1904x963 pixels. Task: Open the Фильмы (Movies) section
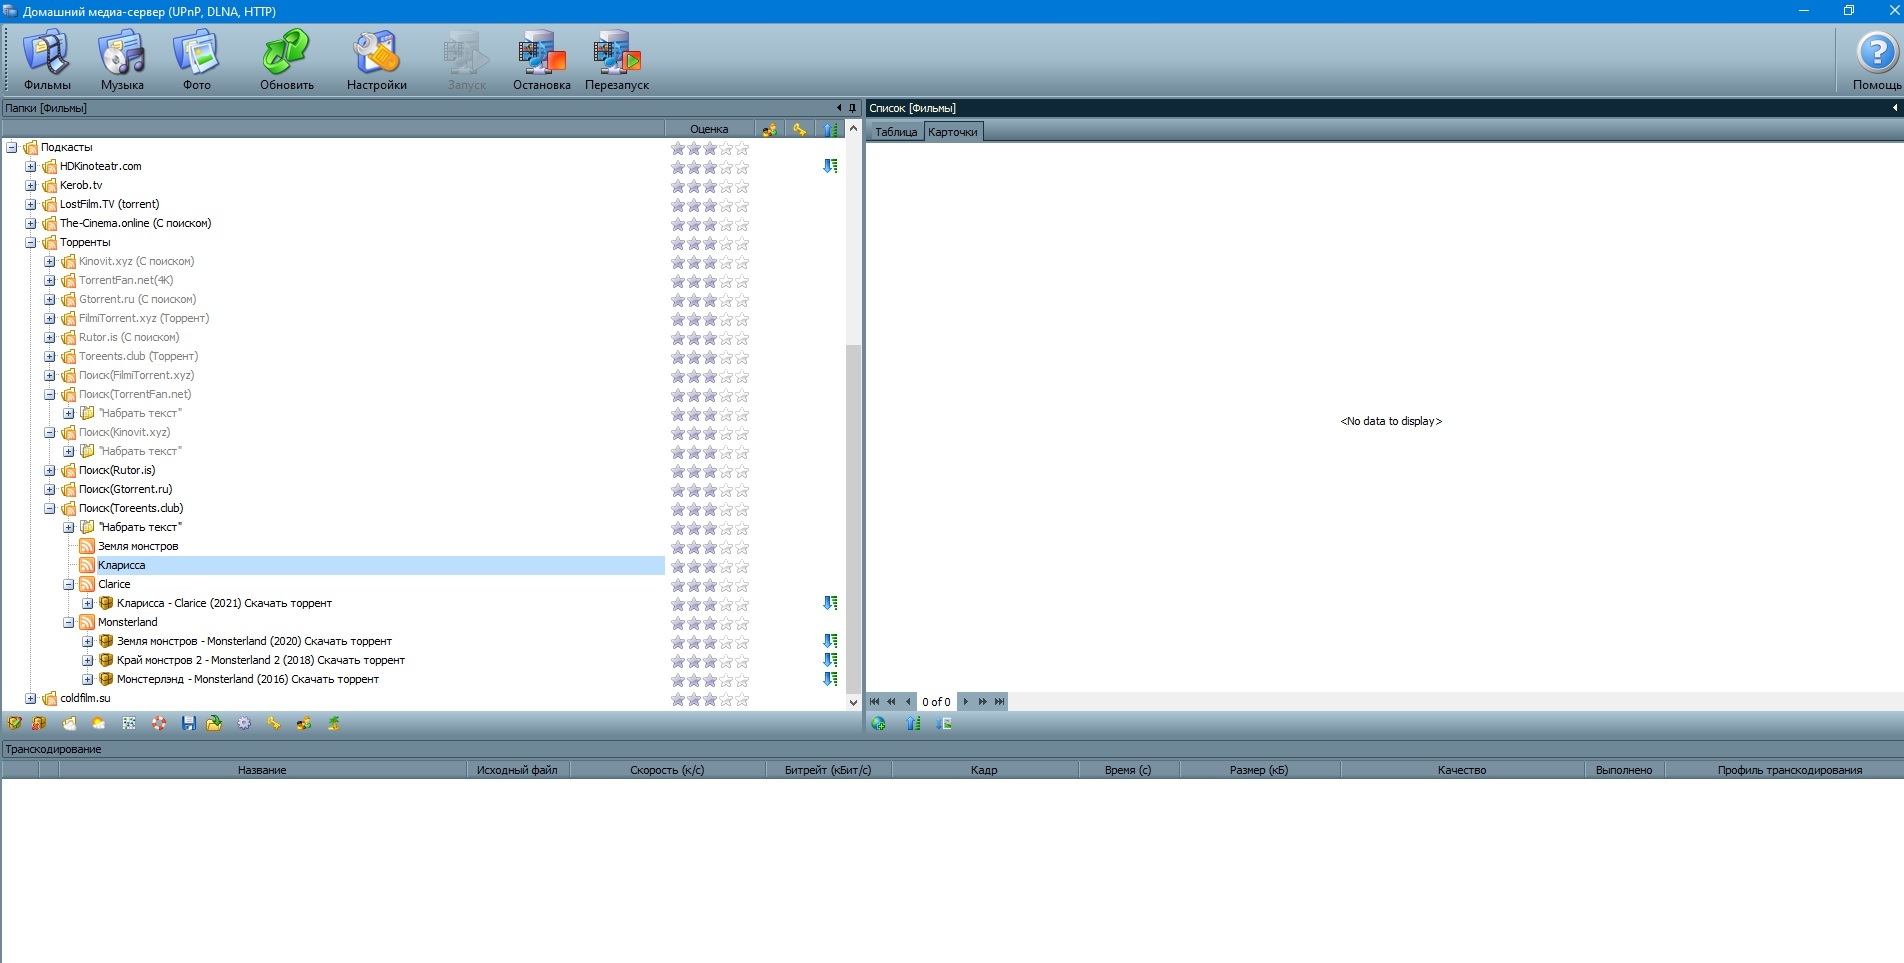point(46,59)
